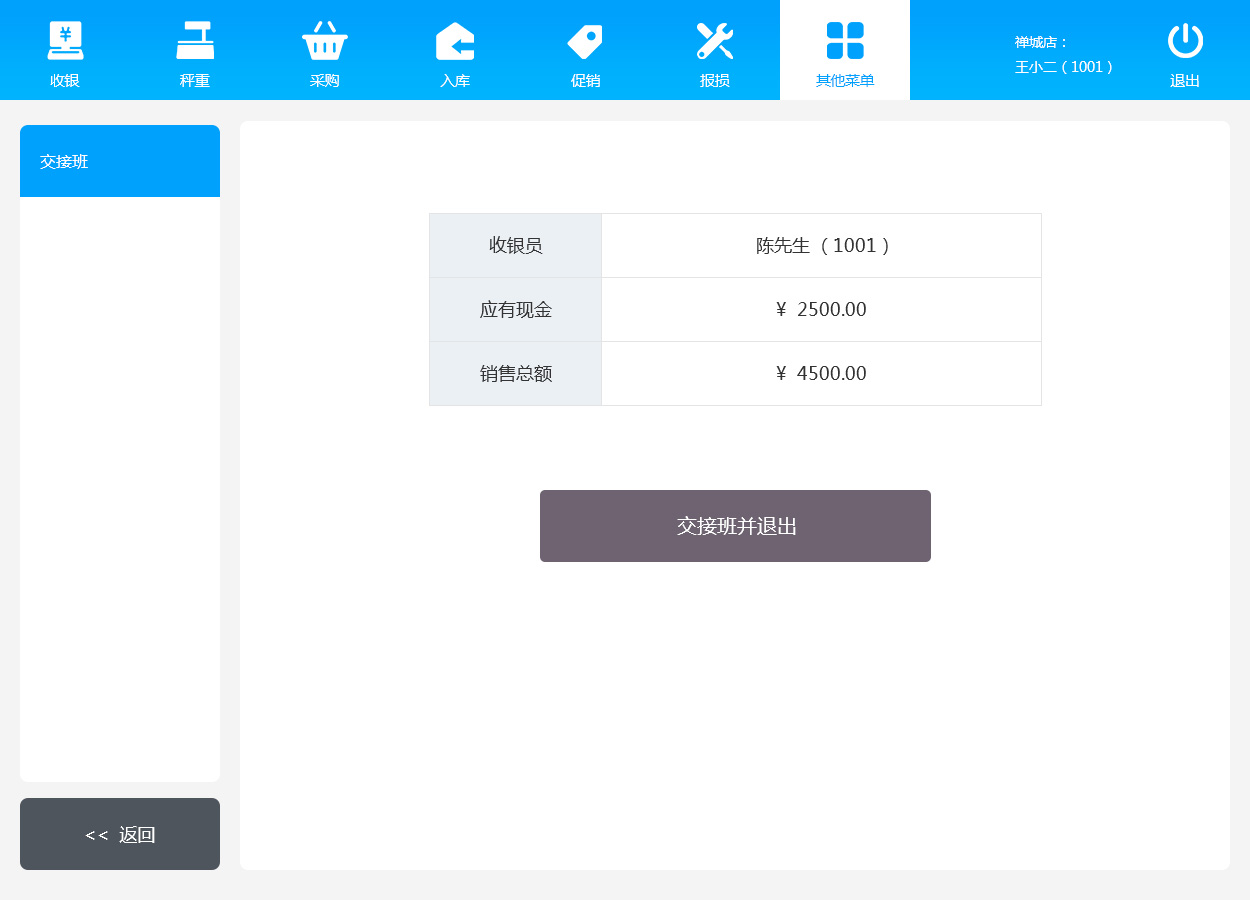This screenshot has width=1250, height=900.
Task: Click the 退出 power icon
Action: [x=1185, y=42]
